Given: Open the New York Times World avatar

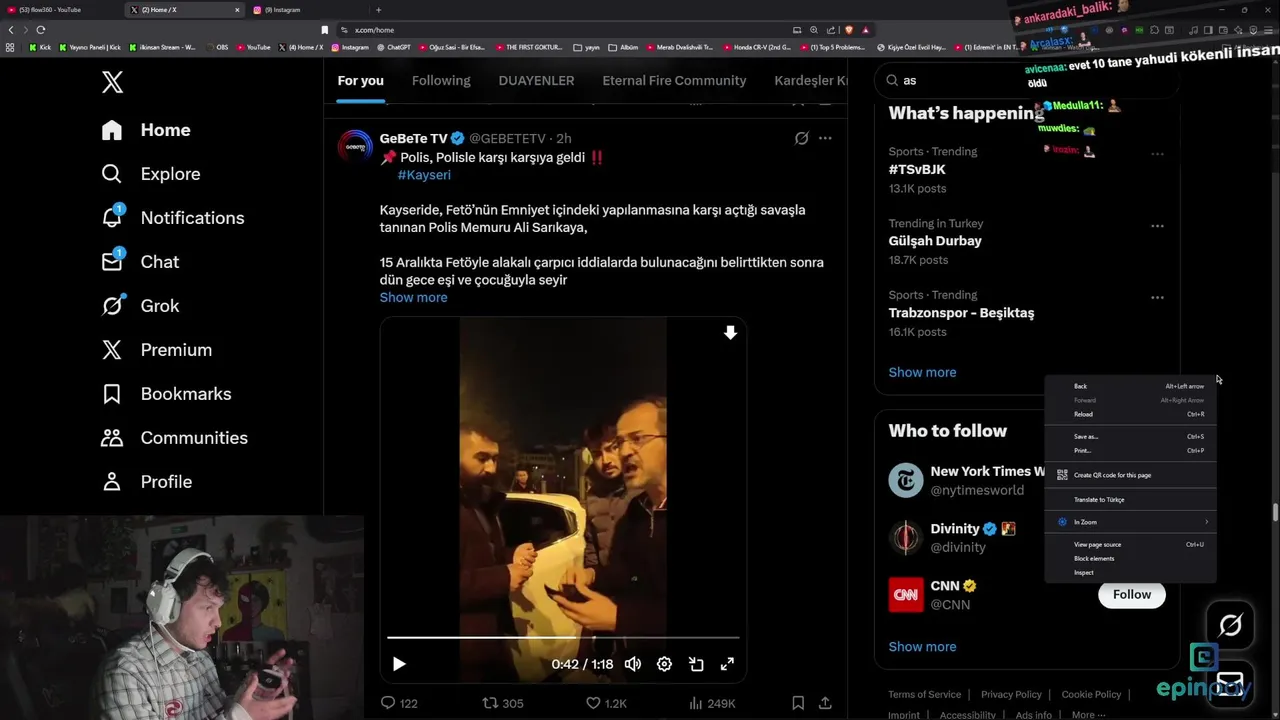Looking at the screenshot, I should [906, 481].
